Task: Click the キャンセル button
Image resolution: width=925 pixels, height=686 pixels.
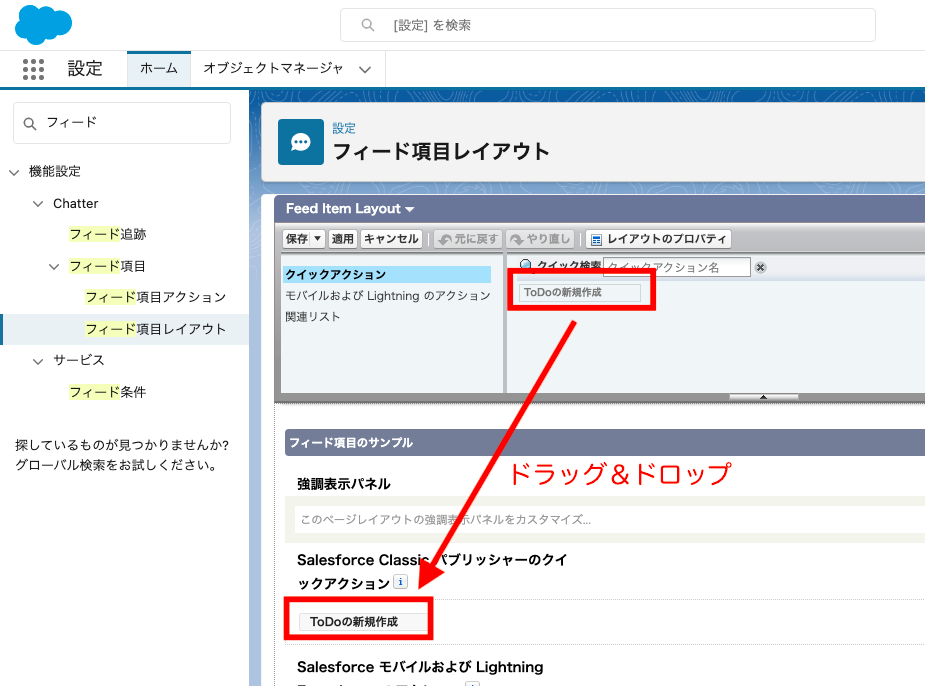Action: tap(391, 238)
